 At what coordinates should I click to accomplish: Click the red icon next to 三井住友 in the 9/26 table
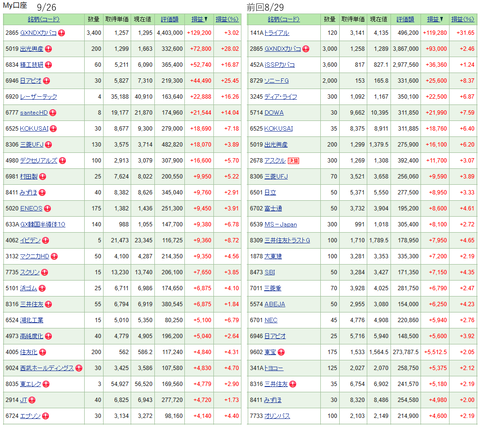coord(48,304)
